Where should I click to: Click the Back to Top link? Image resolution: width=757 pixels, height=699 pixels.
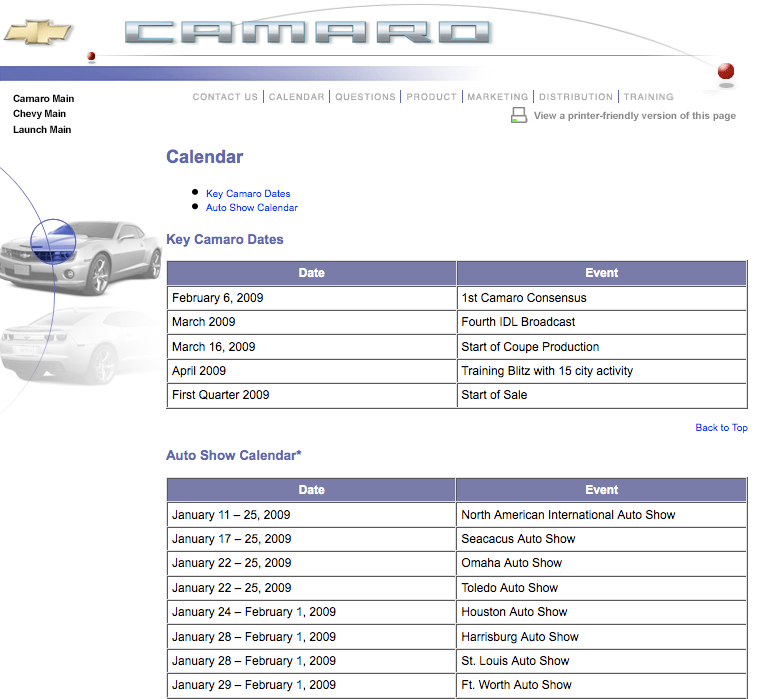pos(721,428)
